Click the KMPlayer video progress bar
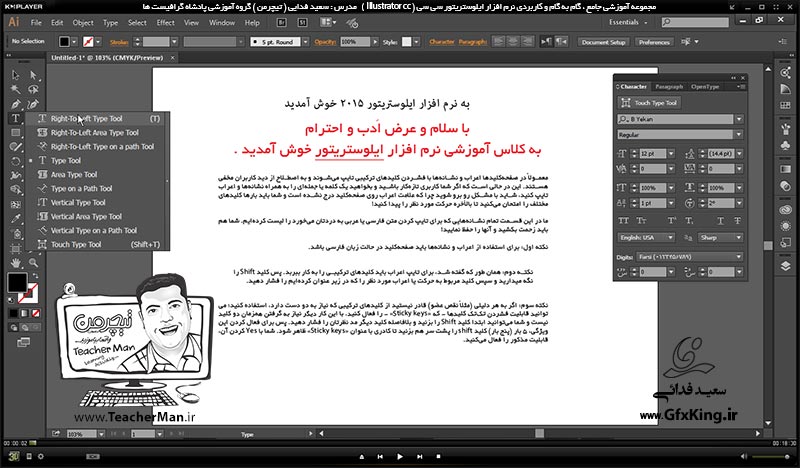The image size is (800, 468). coord(400,443)
